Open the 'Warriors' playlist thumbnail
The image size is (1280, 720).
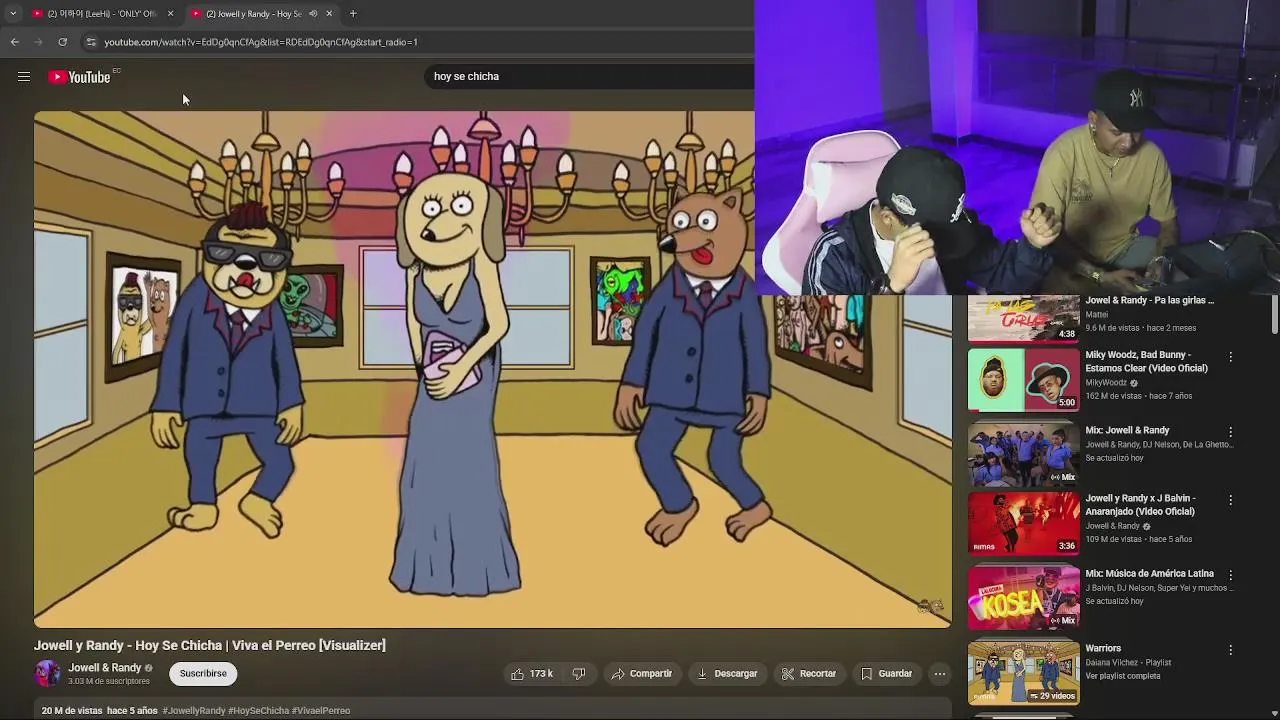click(1023, 672)
